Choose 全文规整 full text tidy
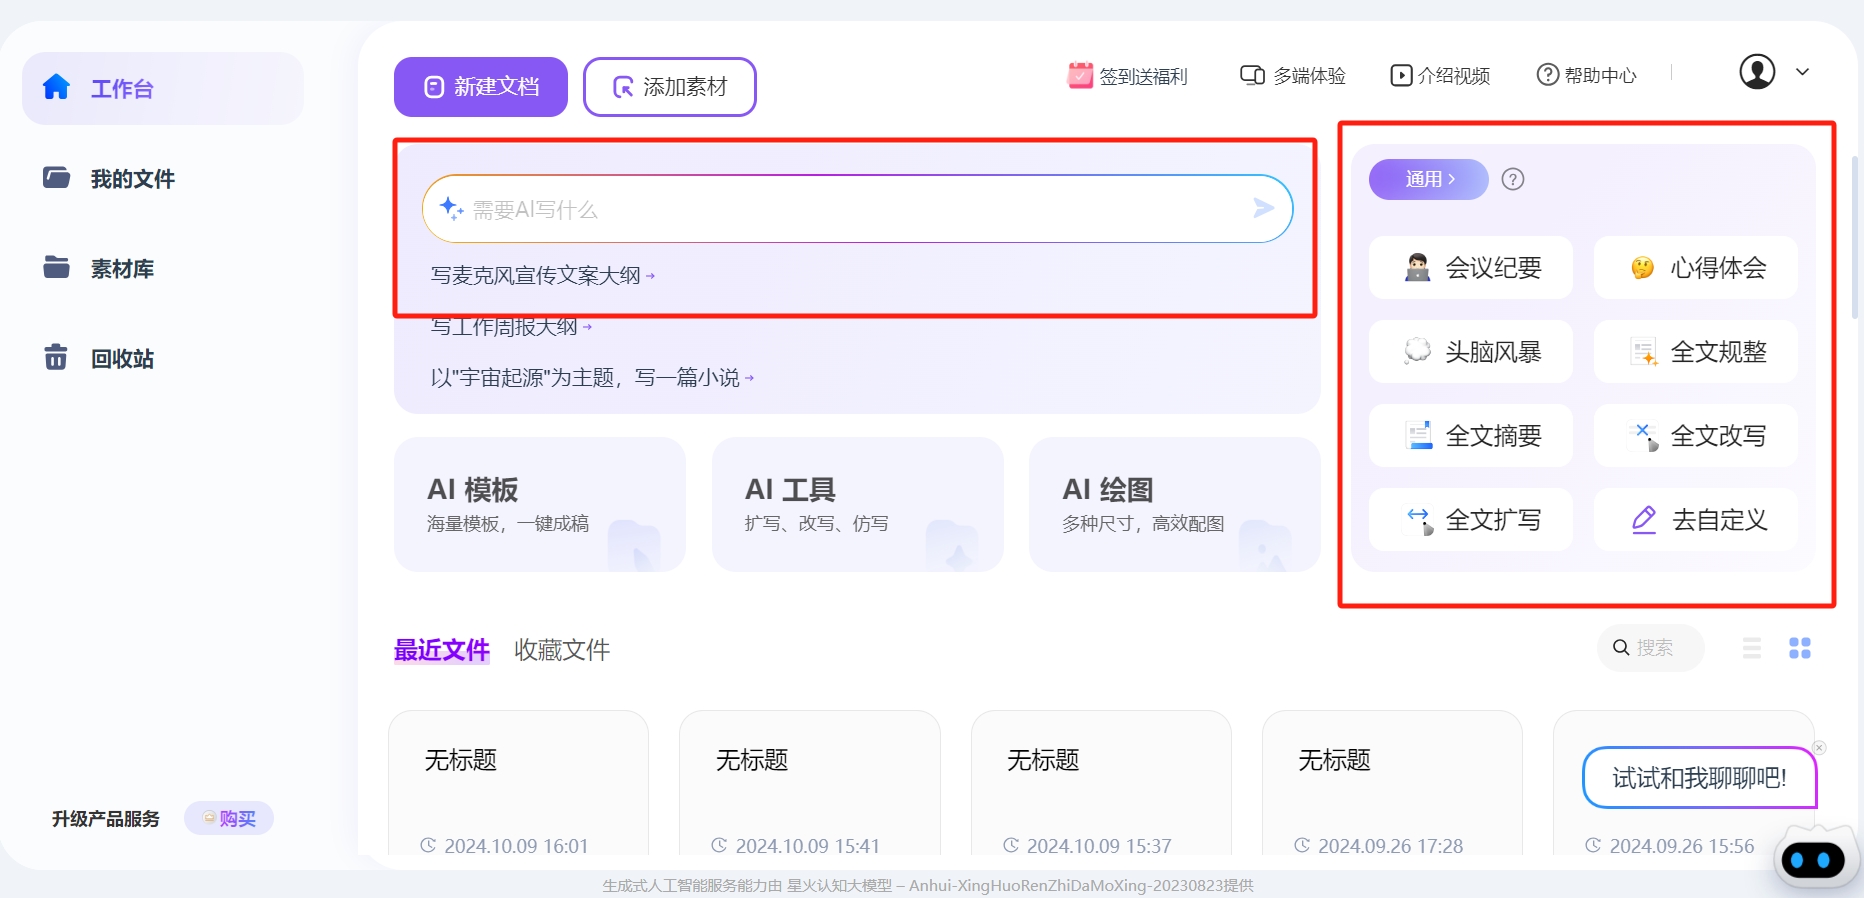The width and height of the screenshot is (1864, 898). (x=1696, y=352)
